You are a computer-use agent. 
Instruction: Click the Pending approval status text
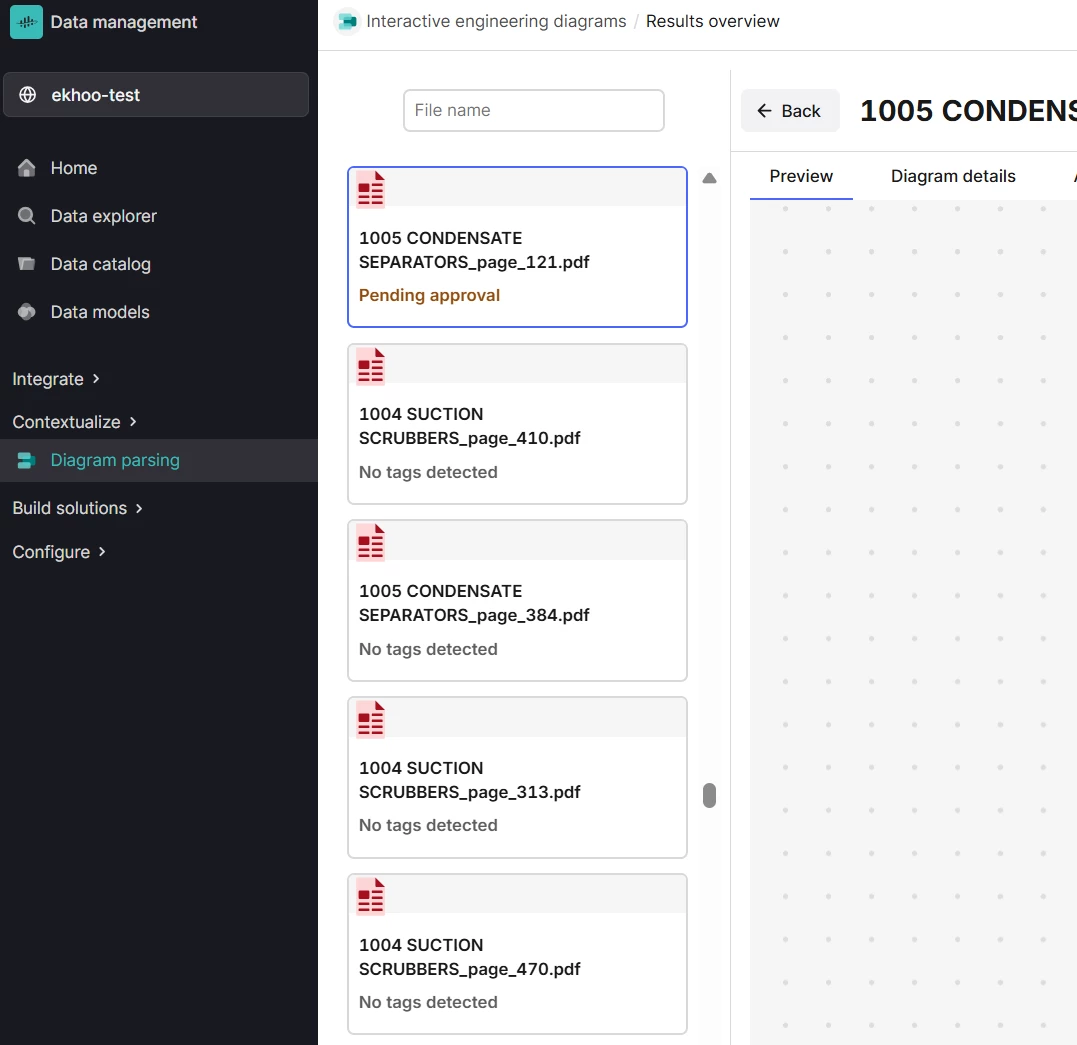click(429, 295)
